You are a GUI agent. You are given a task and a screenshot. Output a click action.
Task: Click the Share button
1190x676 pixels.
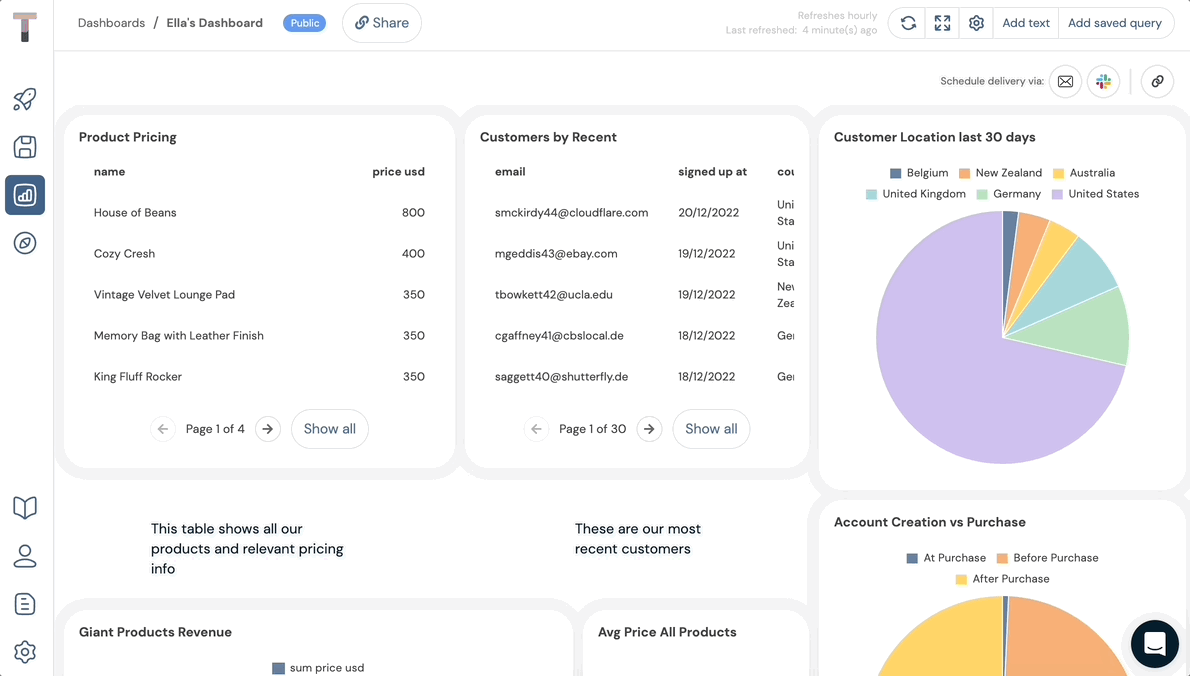point(382,23)
